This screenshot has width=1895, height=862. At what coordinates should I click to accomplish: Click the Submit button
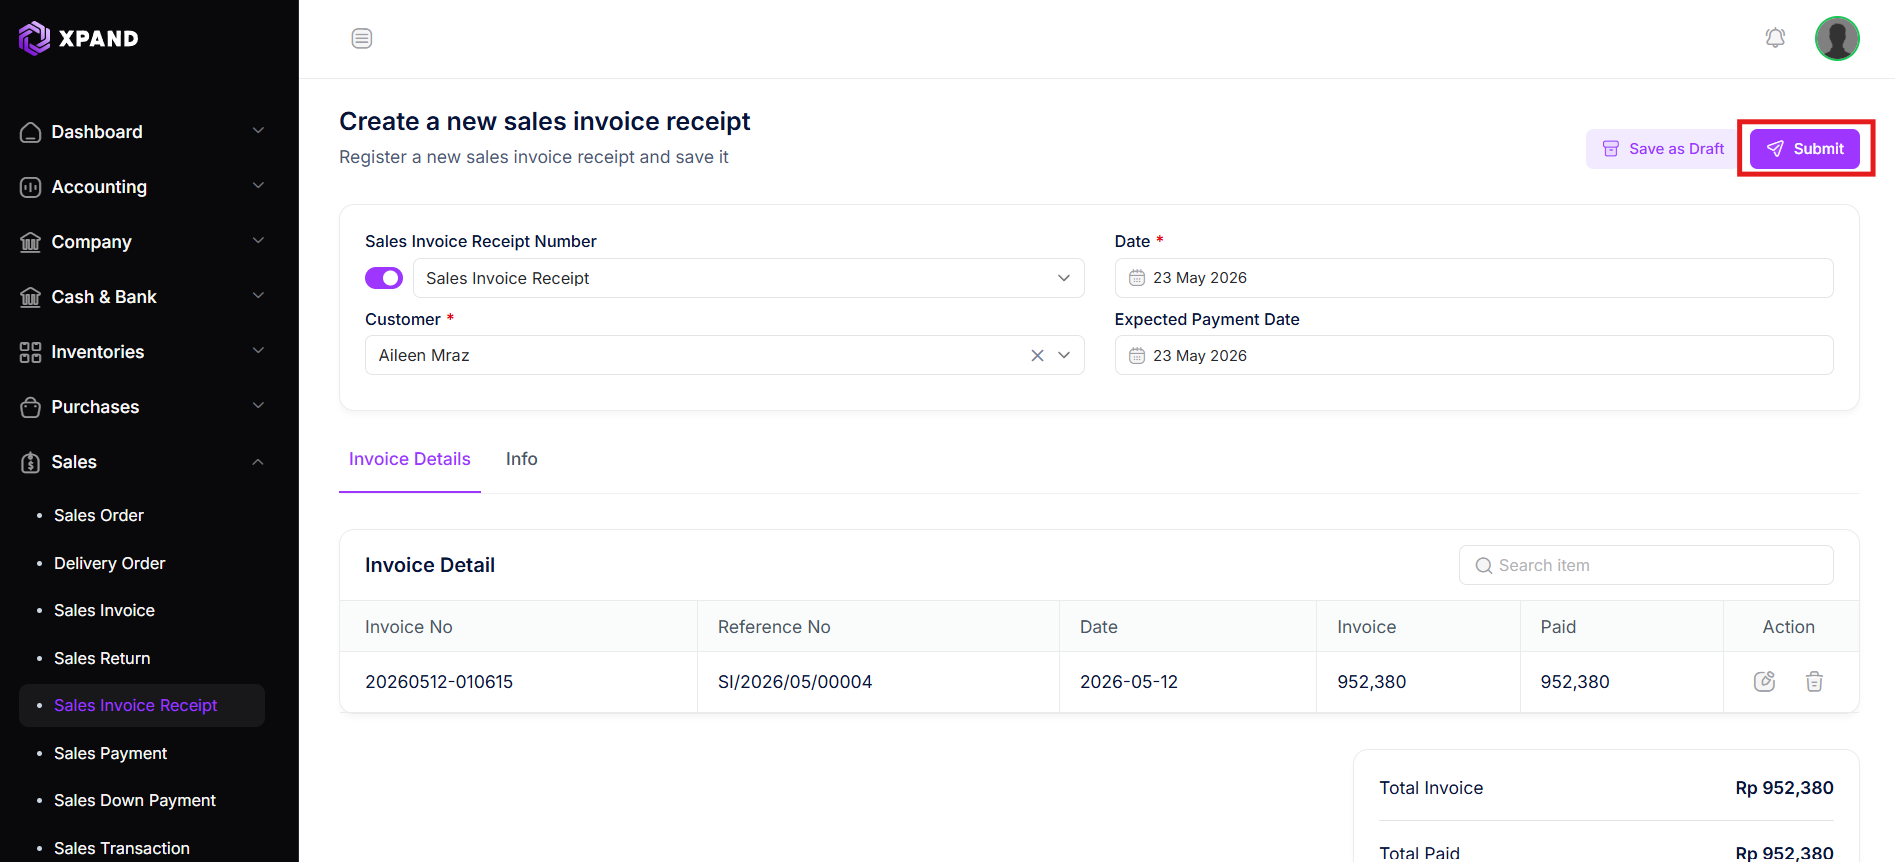click(1805, 149)
